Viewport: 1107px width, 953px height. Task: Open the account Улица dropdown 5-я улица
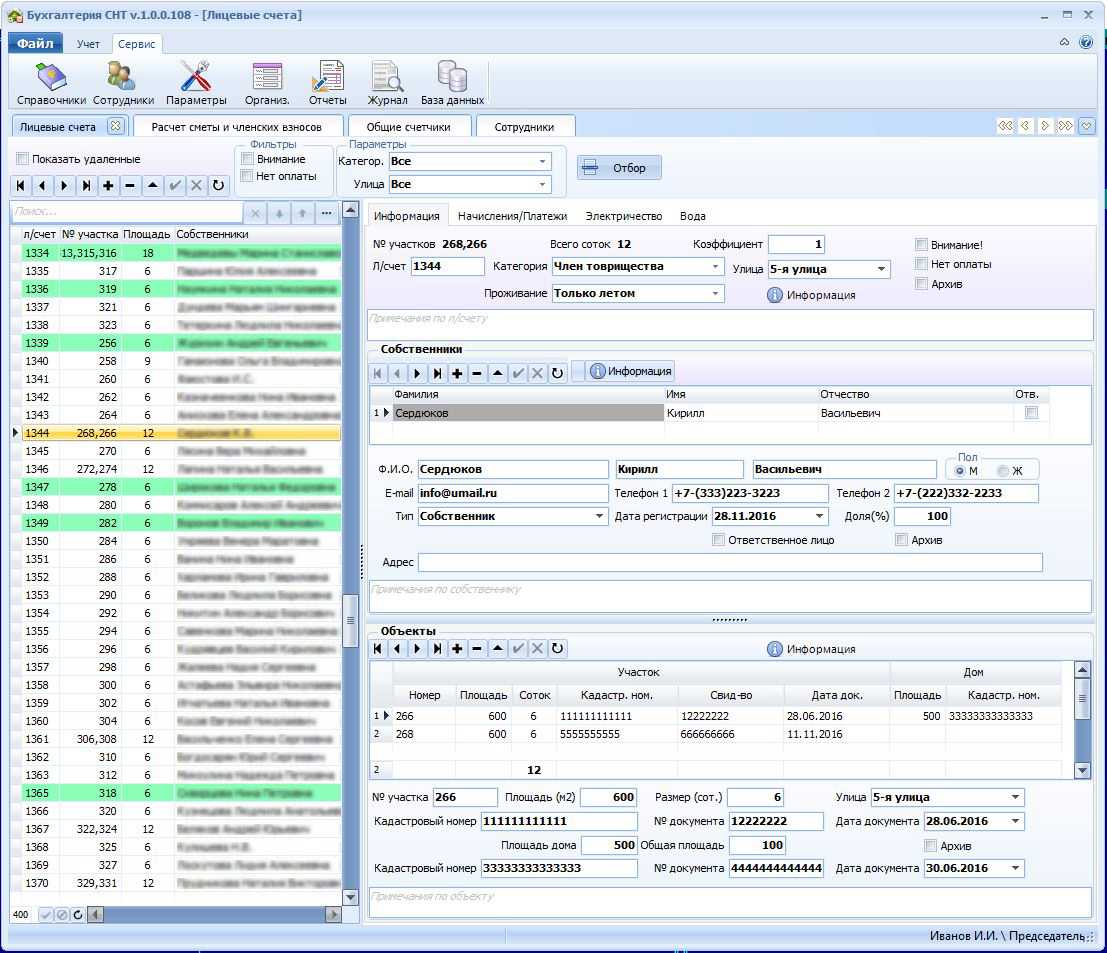point(881,269)
